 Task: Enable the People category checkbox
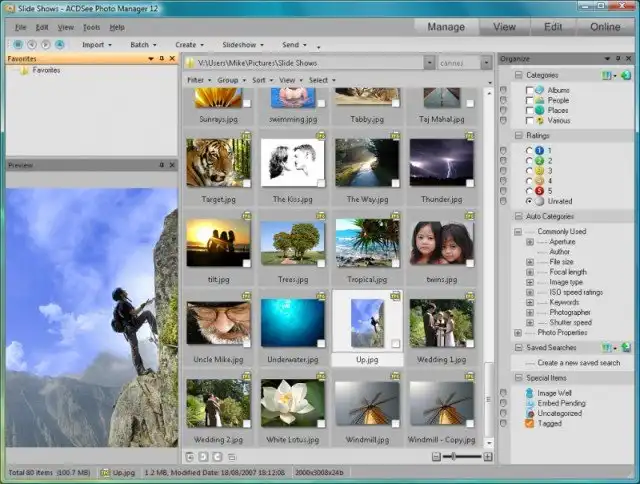click(530, 100)
